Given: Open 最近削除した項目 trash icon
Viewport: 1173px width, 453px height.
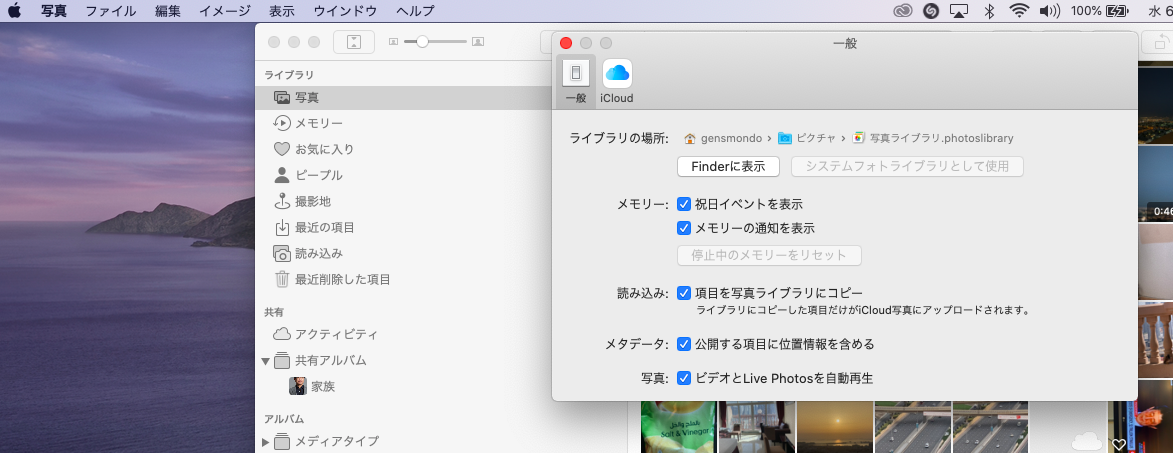Looking at the screenshot, I should pos(282,280).
